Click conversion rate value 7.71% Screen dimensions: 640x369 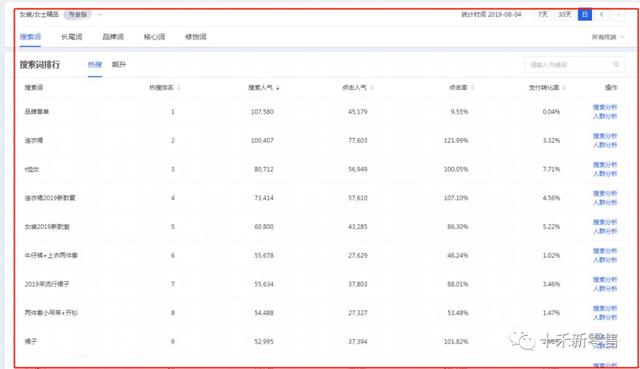pyautogui.click(x=551, y=169)
